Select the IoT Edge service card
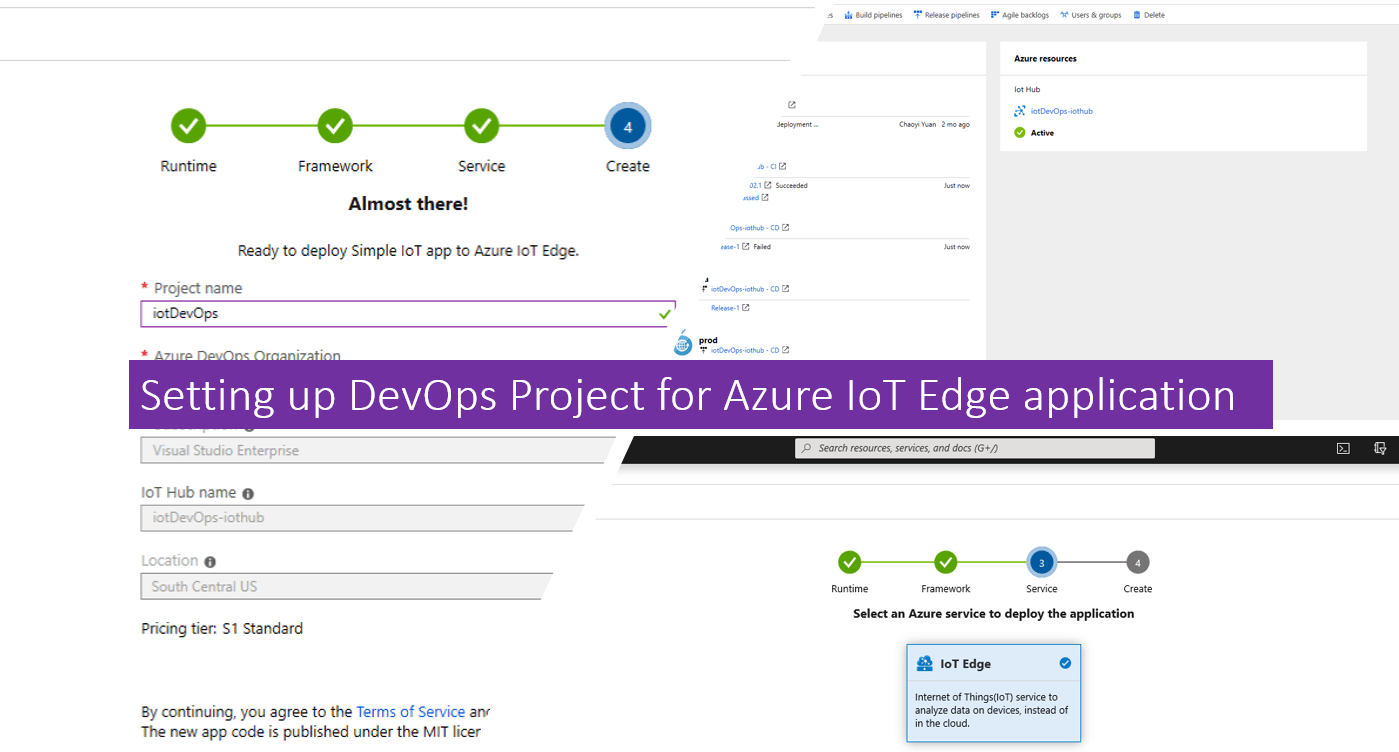 click(x=993, y=692)
